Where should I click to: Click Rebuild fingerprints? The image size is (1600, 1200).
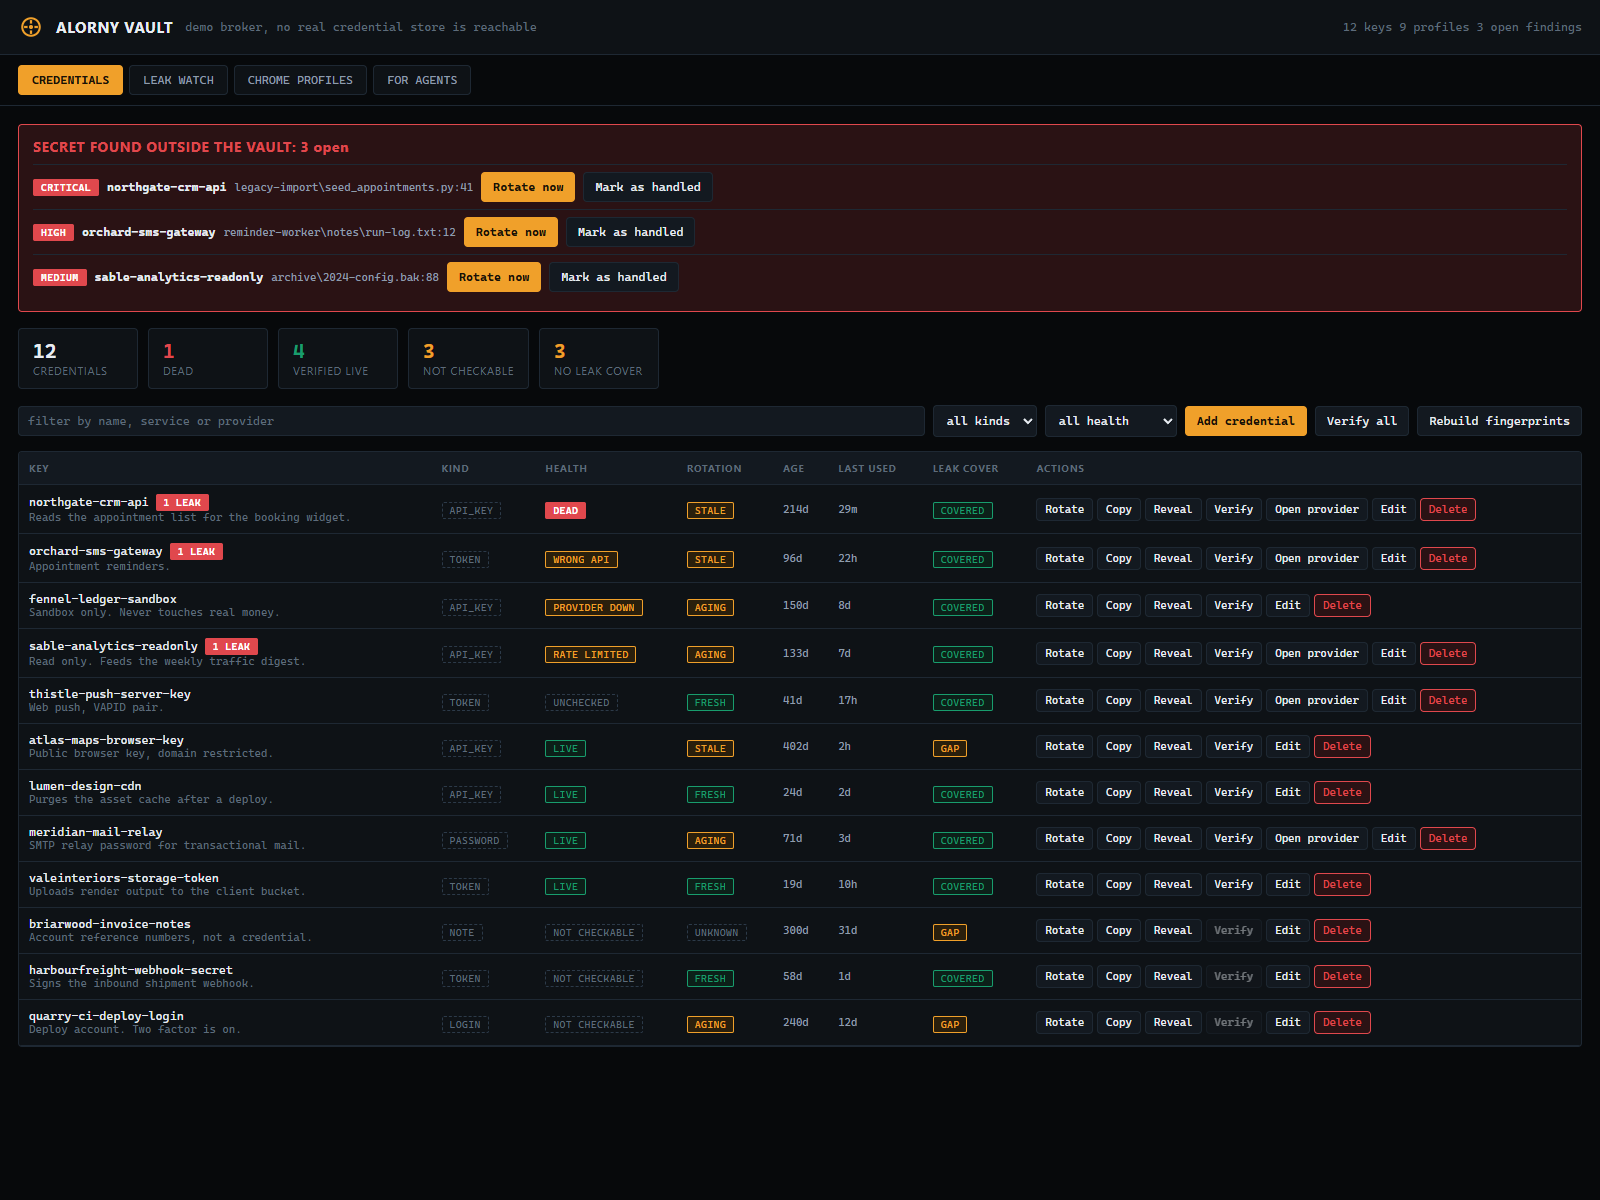coord(1499,421)
